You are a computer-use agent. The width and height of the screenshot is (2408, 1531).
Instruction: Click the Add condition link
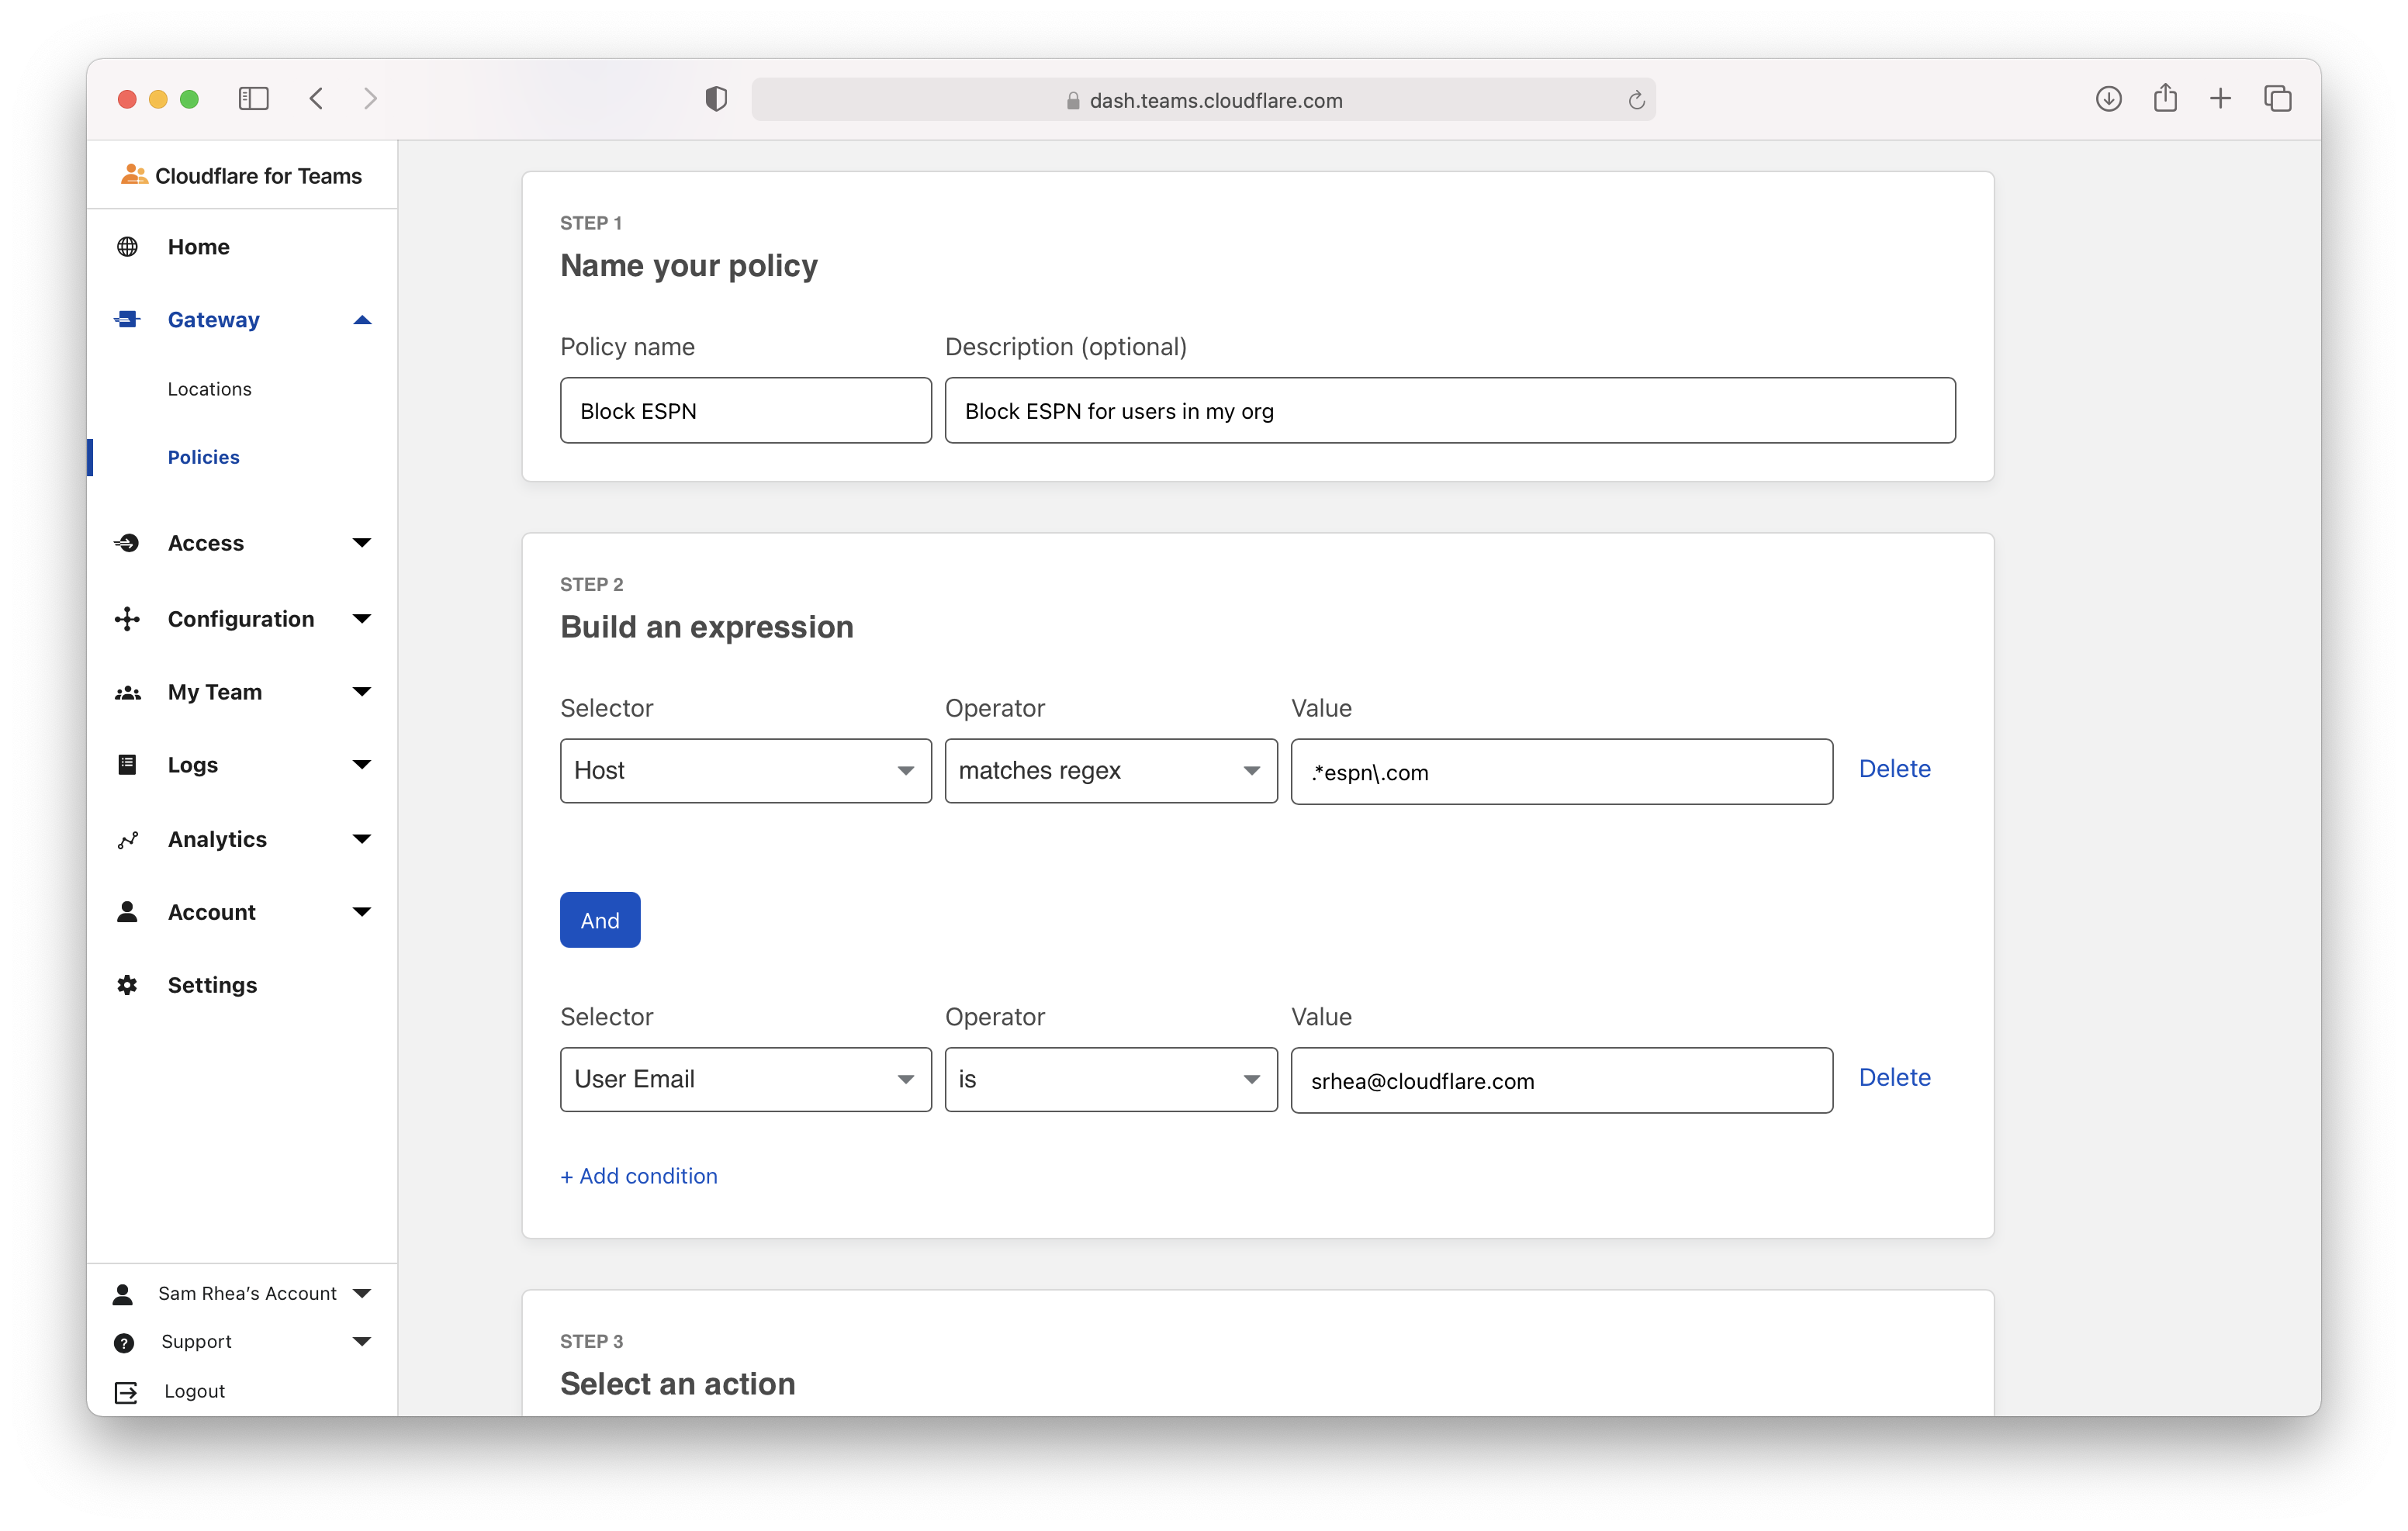(x=639, y=1176)
